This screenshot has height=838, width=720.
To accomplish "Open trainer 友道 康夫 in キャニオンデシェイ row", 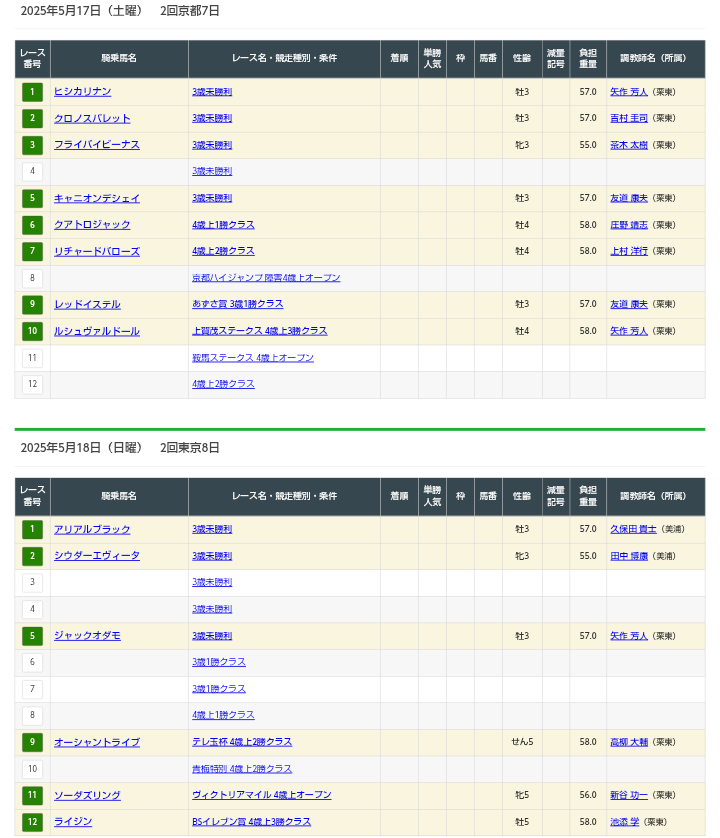I will click(629, 198).
